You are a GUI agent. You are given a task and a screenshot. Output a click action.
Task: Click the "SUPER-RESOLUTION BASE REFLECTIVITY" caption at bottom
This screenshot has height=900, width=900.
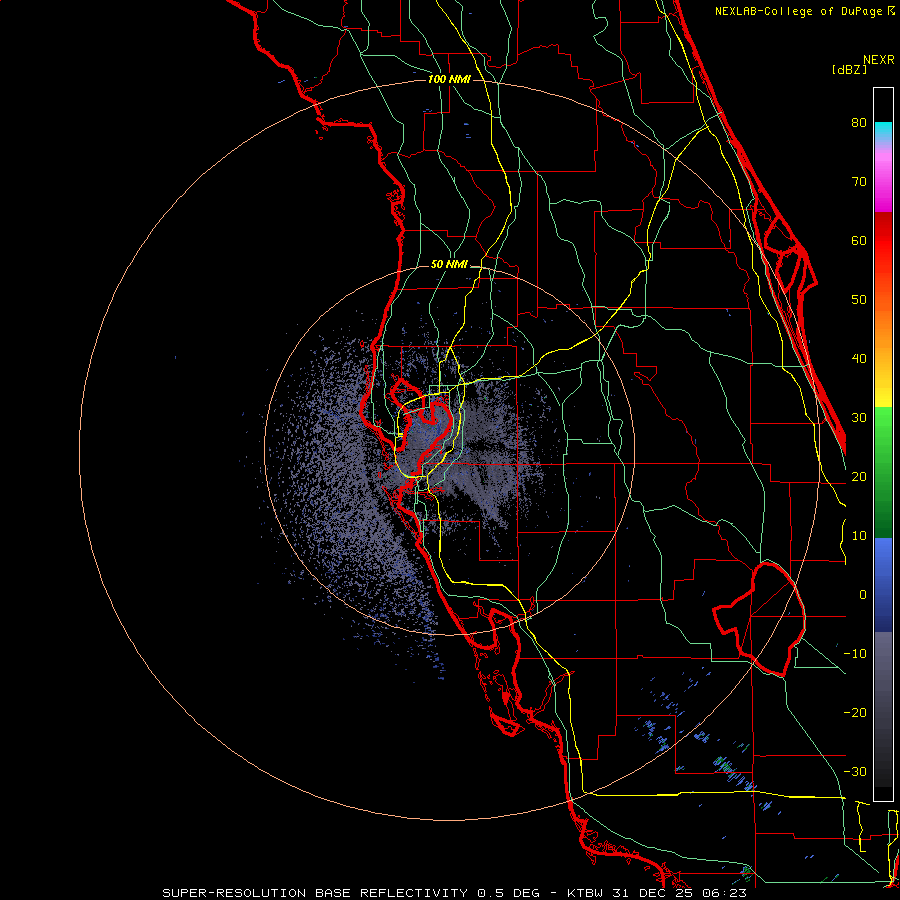pos(315,893)
